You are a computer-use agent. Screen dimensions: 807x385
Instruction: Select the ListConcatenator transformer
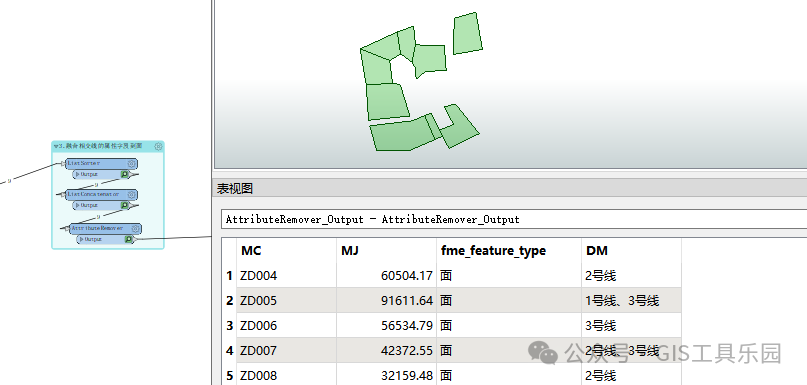coord(101,195)
